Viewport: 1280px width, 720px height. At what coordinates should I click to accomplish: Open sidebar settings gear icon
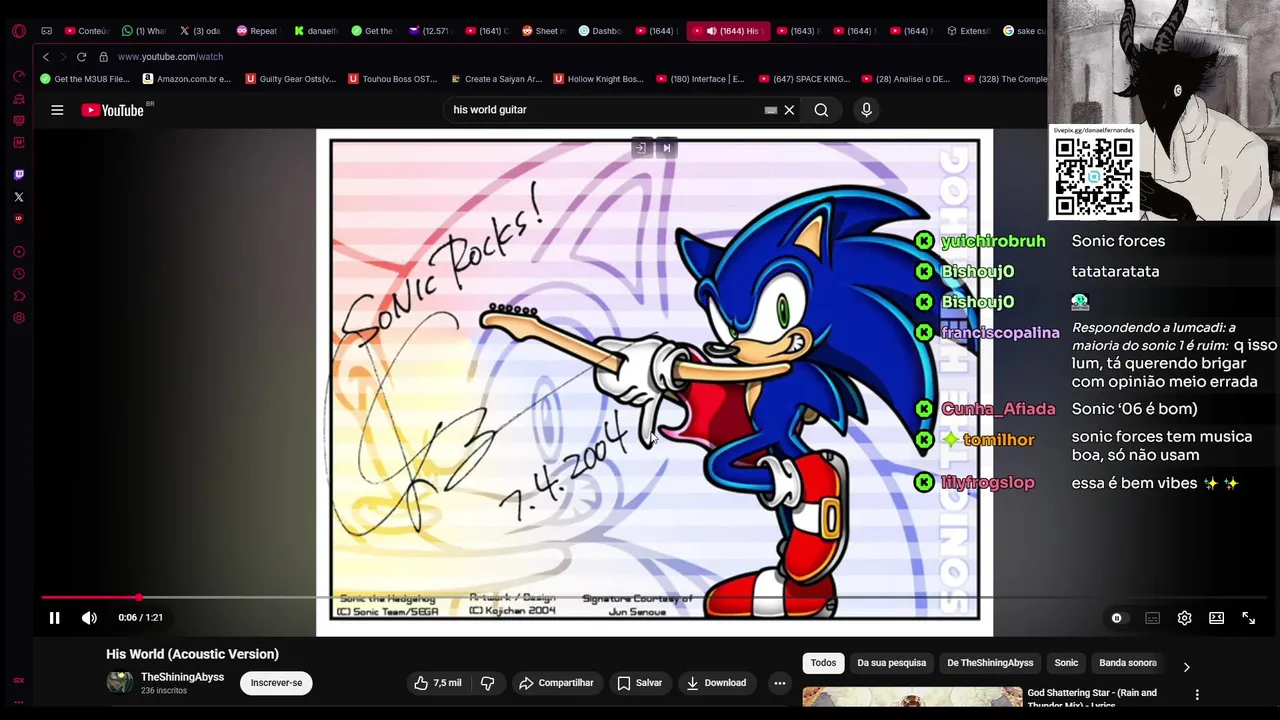[x=18, y=318]
